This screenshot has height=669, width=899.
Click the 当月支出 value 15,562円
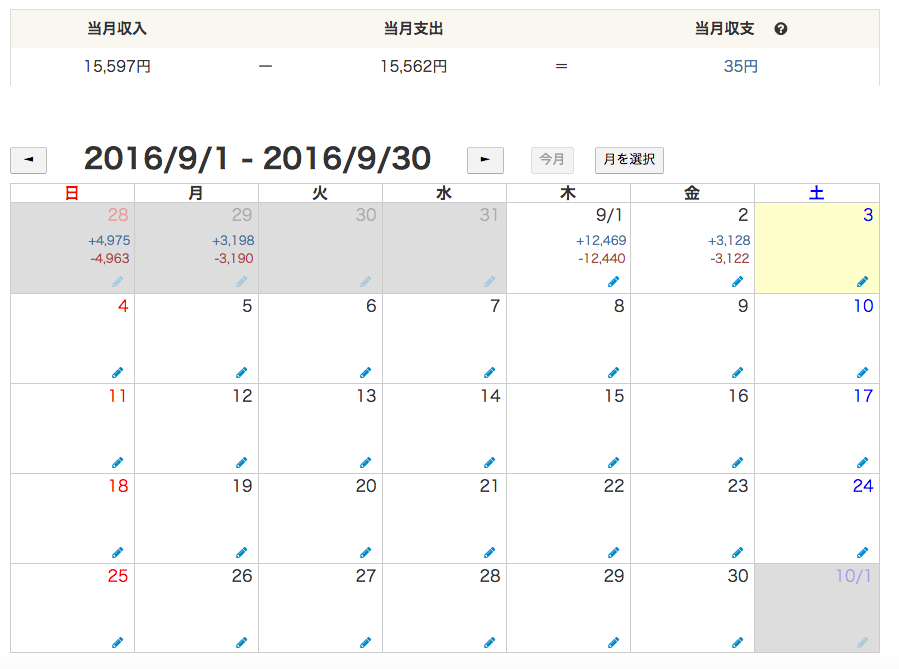[x=413, y=66]
